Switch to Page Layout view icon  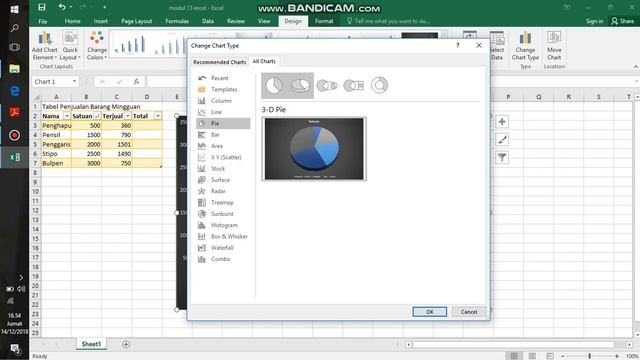(532, 356)
